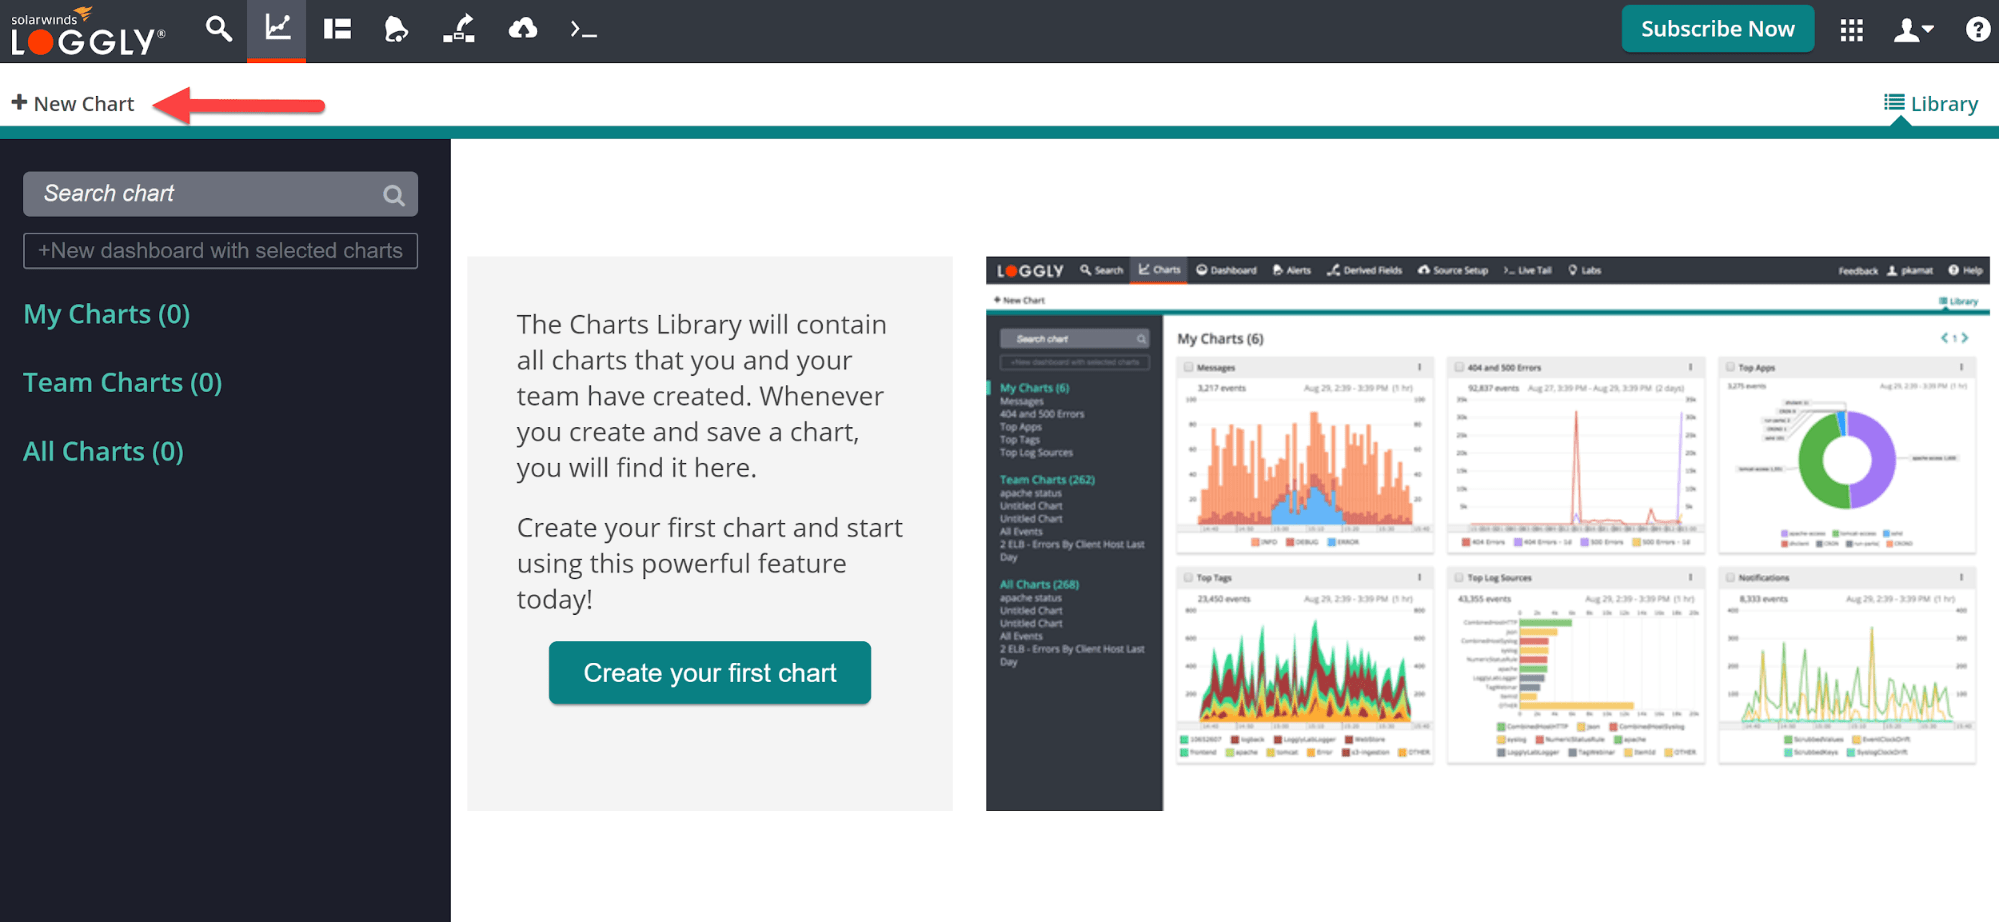Open the Search magnifier in top navigation

click(218, 29)
